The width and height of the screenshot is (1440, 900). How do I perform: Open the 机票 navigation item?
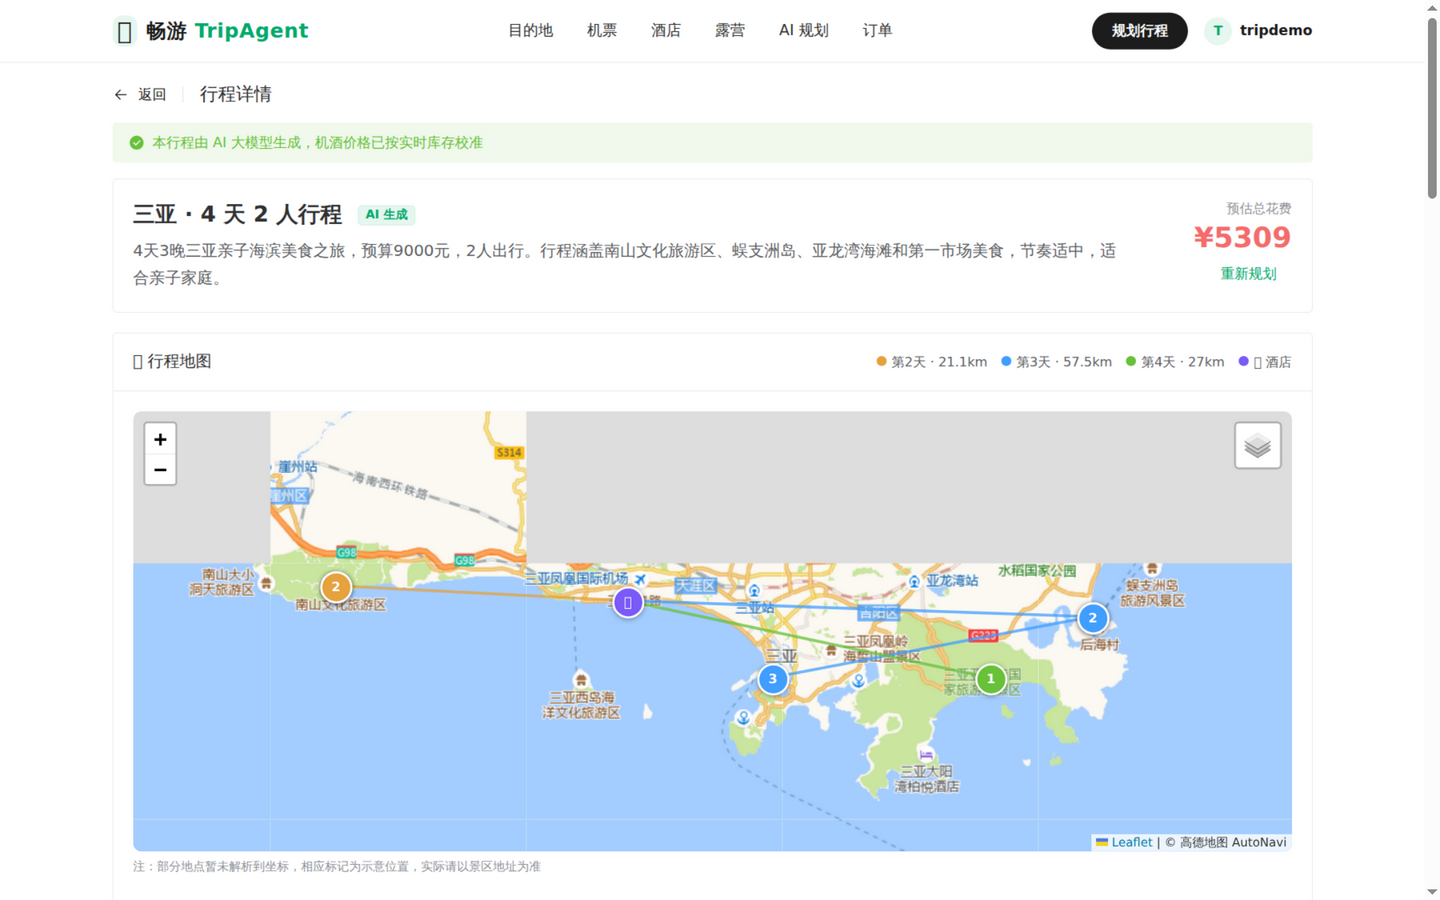pyautogui.click(x=602, y=31)
